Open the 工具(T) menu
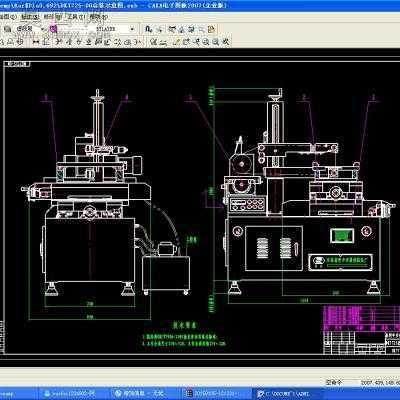The image size is (400, 400). 75,16
